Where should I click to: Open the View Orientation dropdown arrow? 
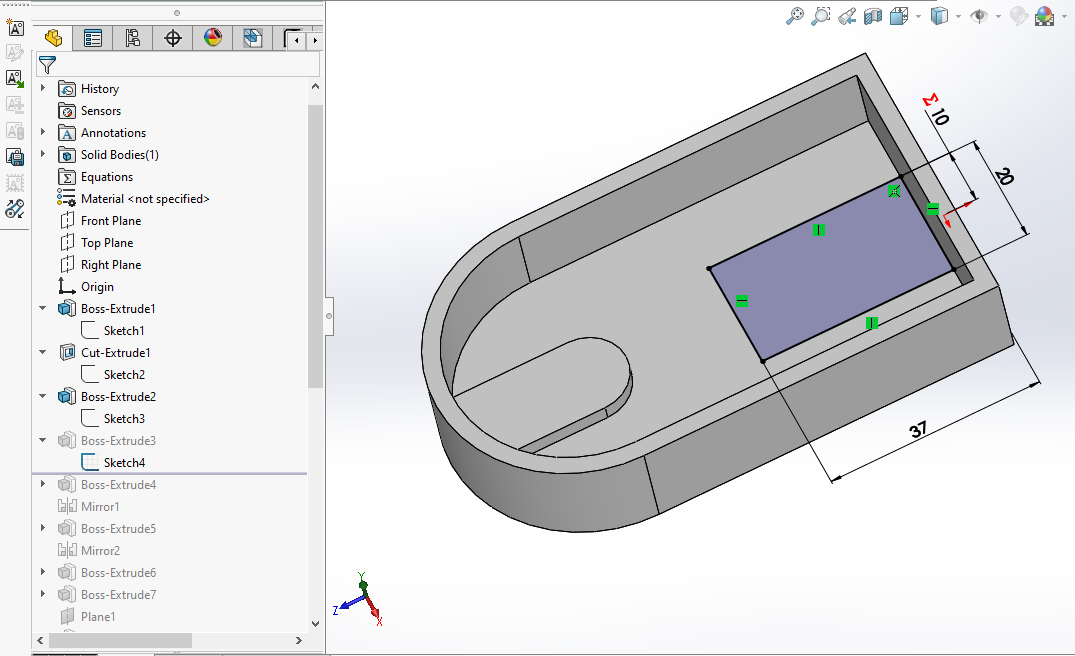(x=918, y=16)
